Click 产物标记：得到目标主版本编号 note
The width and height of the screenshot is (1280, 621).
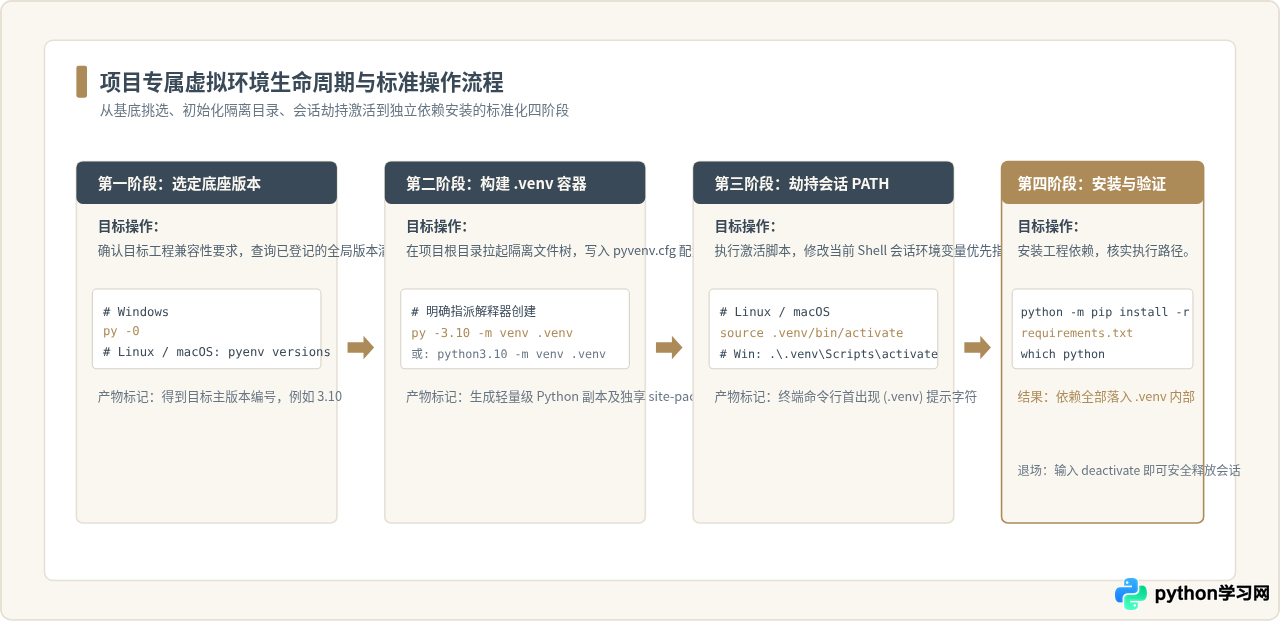point(220,397)
